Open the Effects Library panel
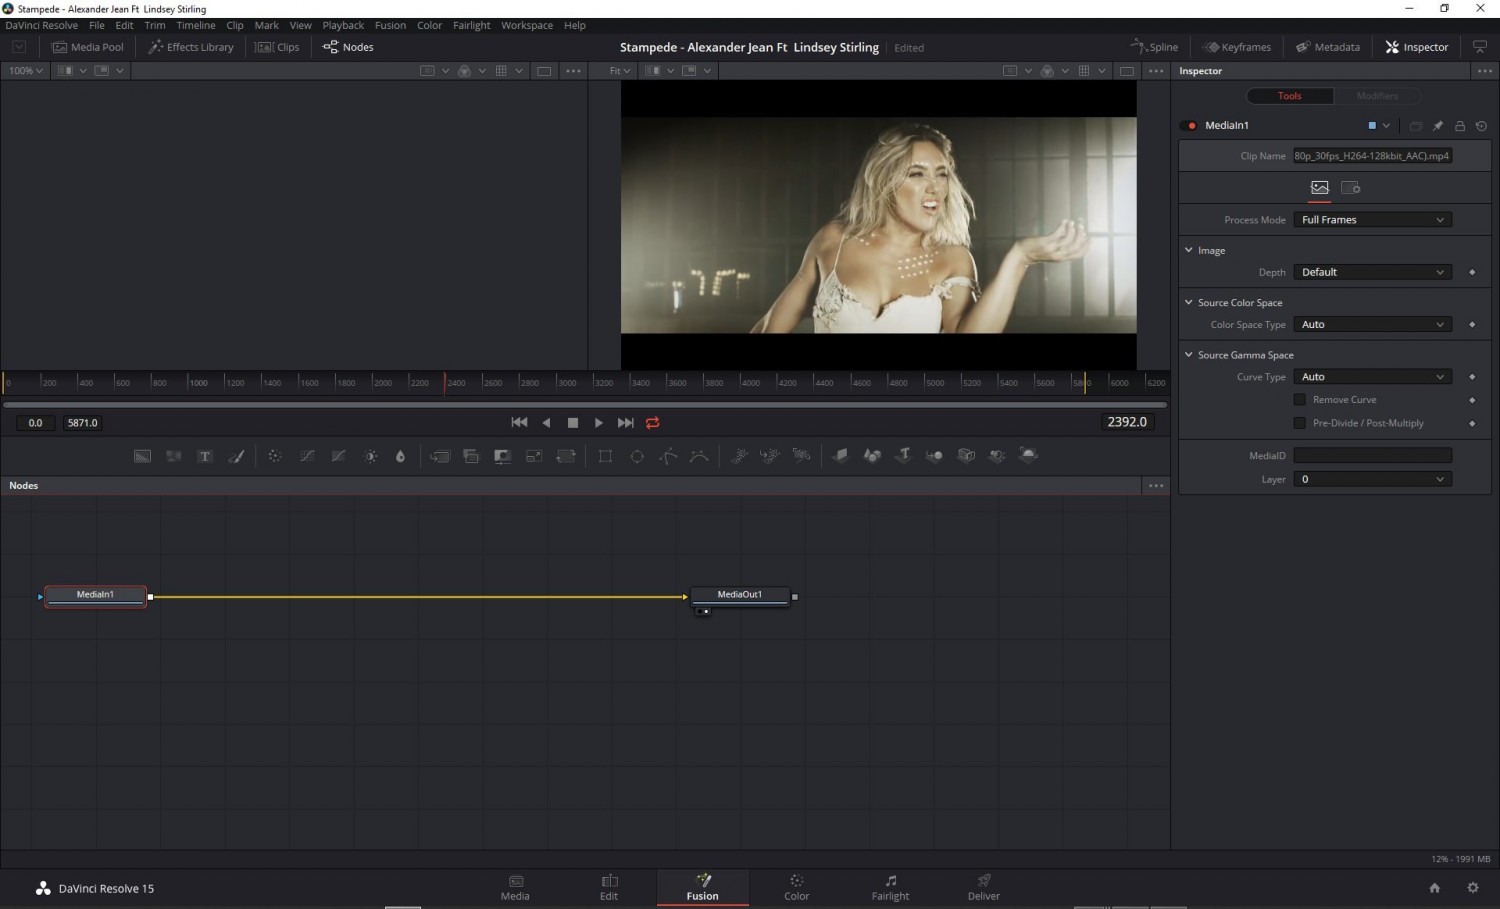 191,47
